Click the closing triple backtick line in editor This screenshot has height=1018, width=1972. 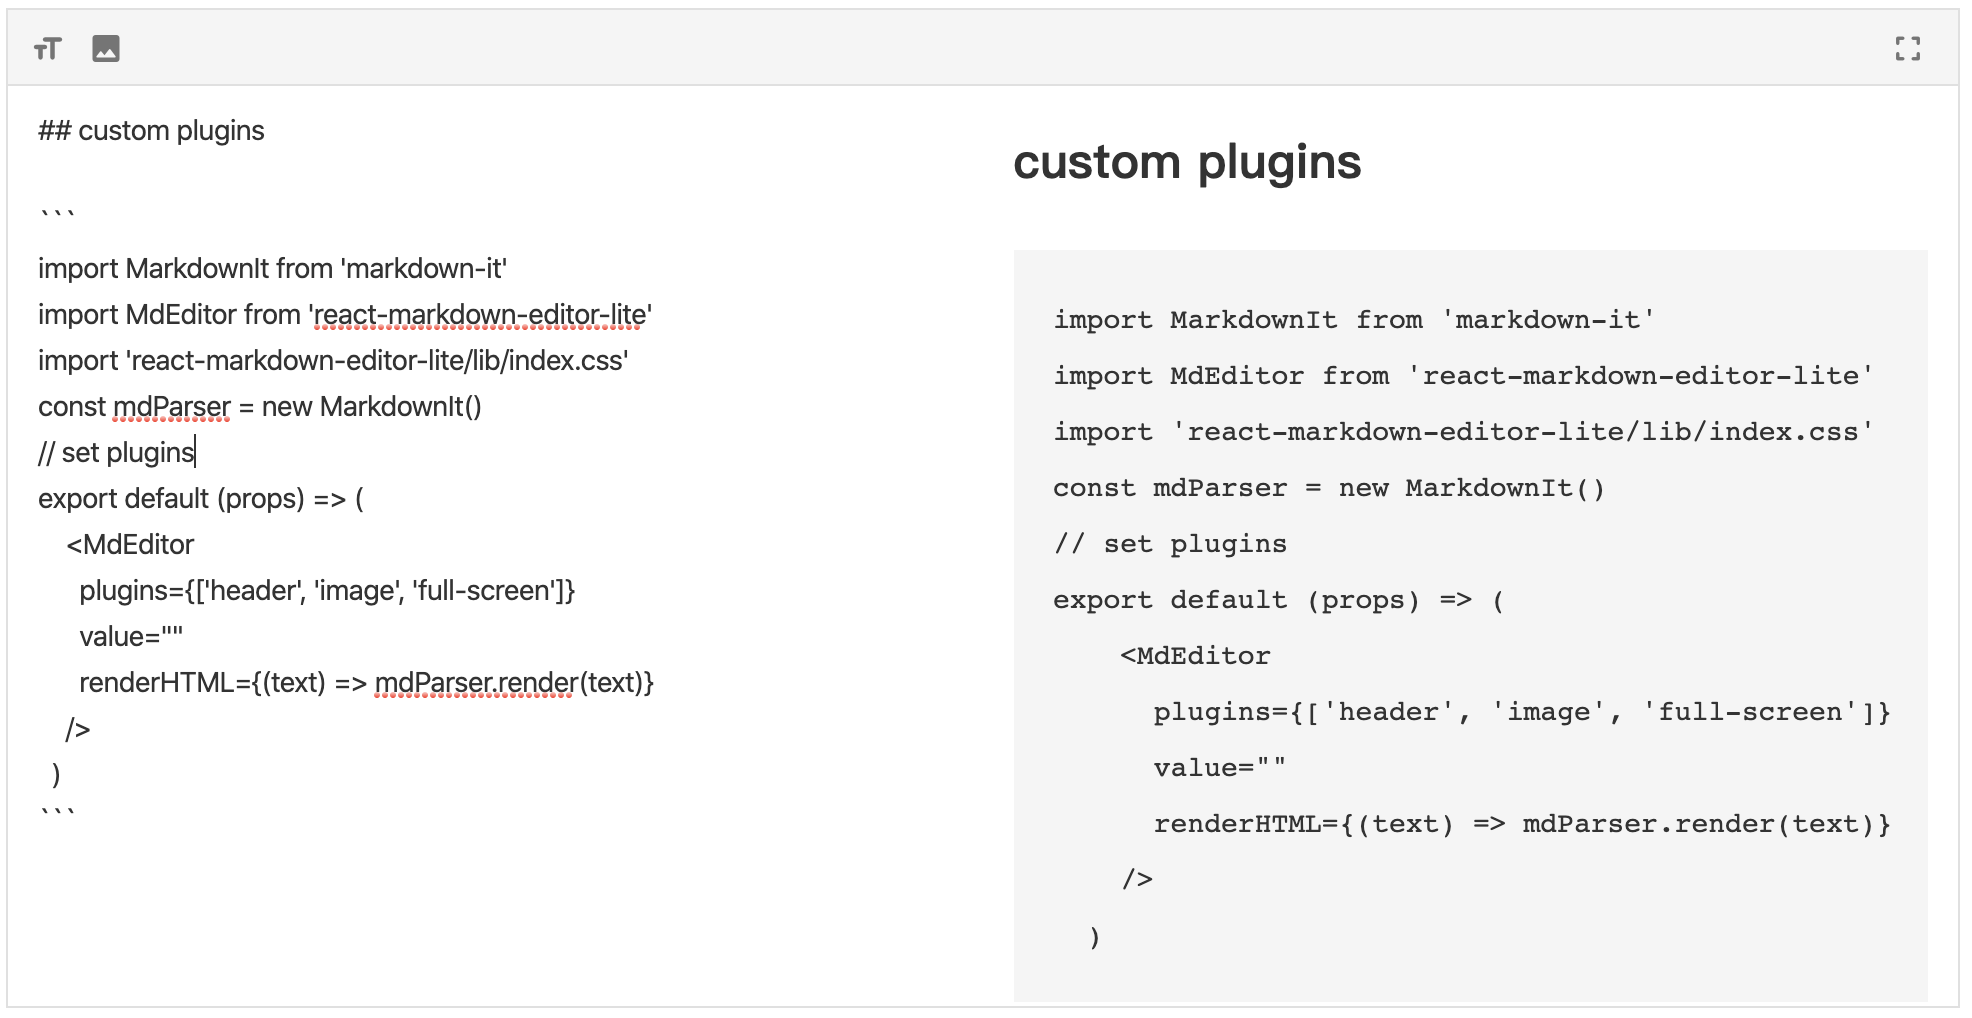pos(57,814)
